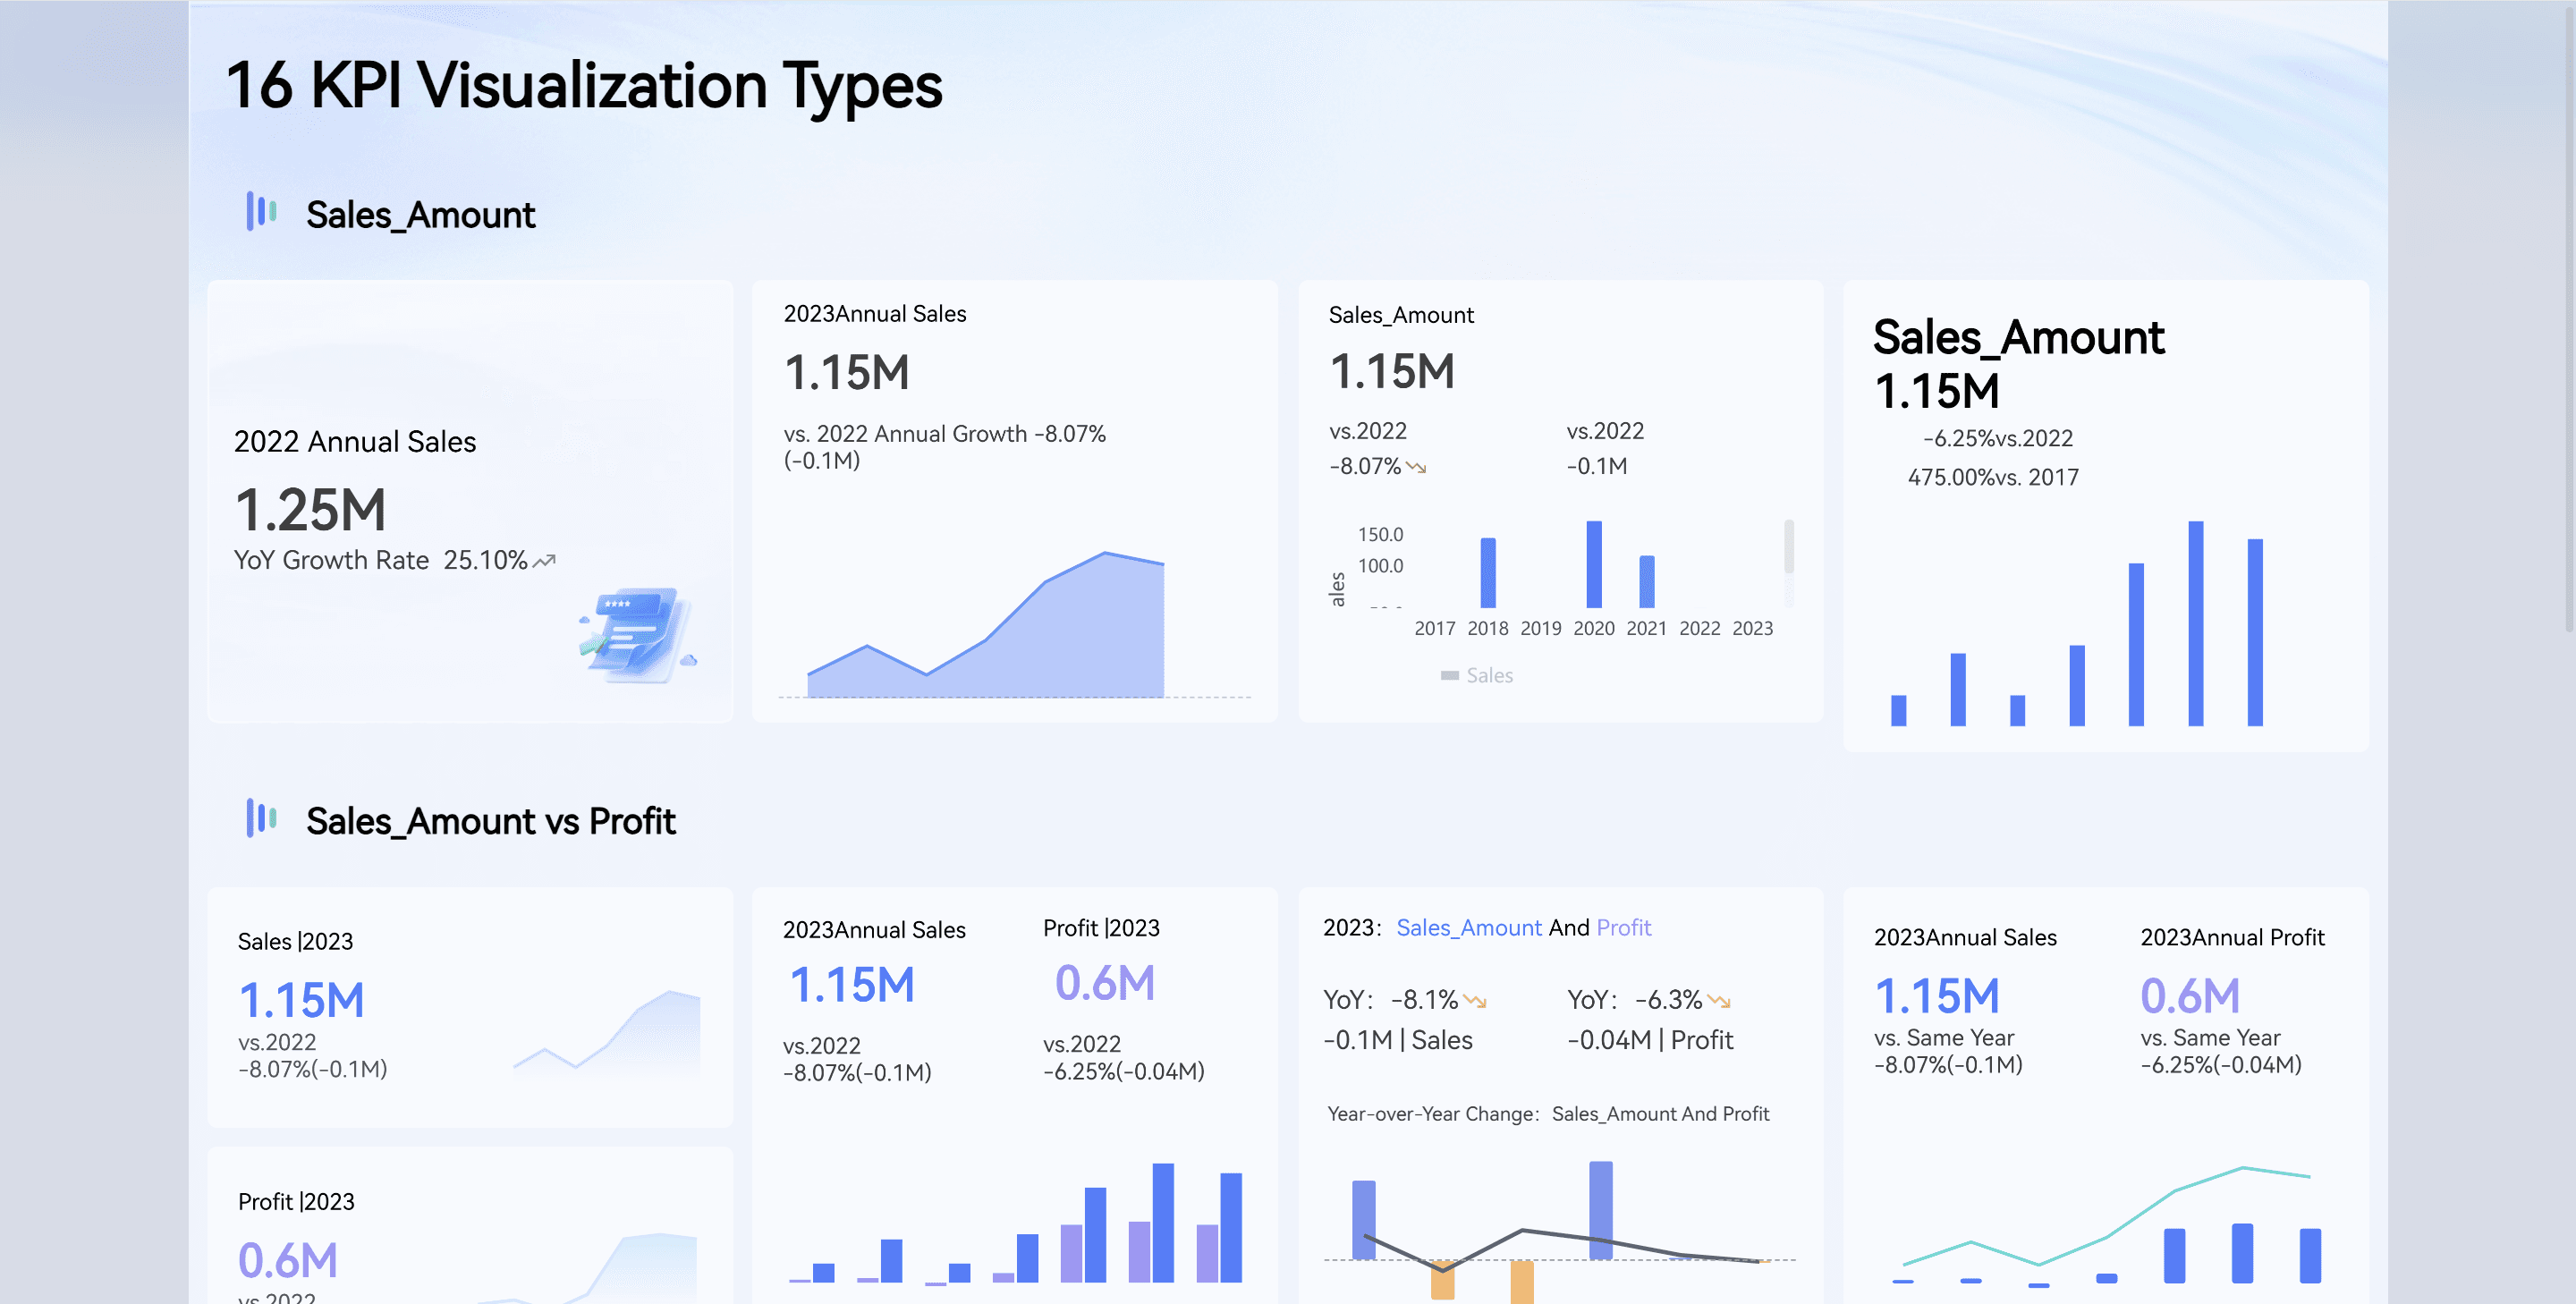Click the 2021 bar in Sales_Amount chart
The image size is (2576, 1304).
[x=1647, y=582]
